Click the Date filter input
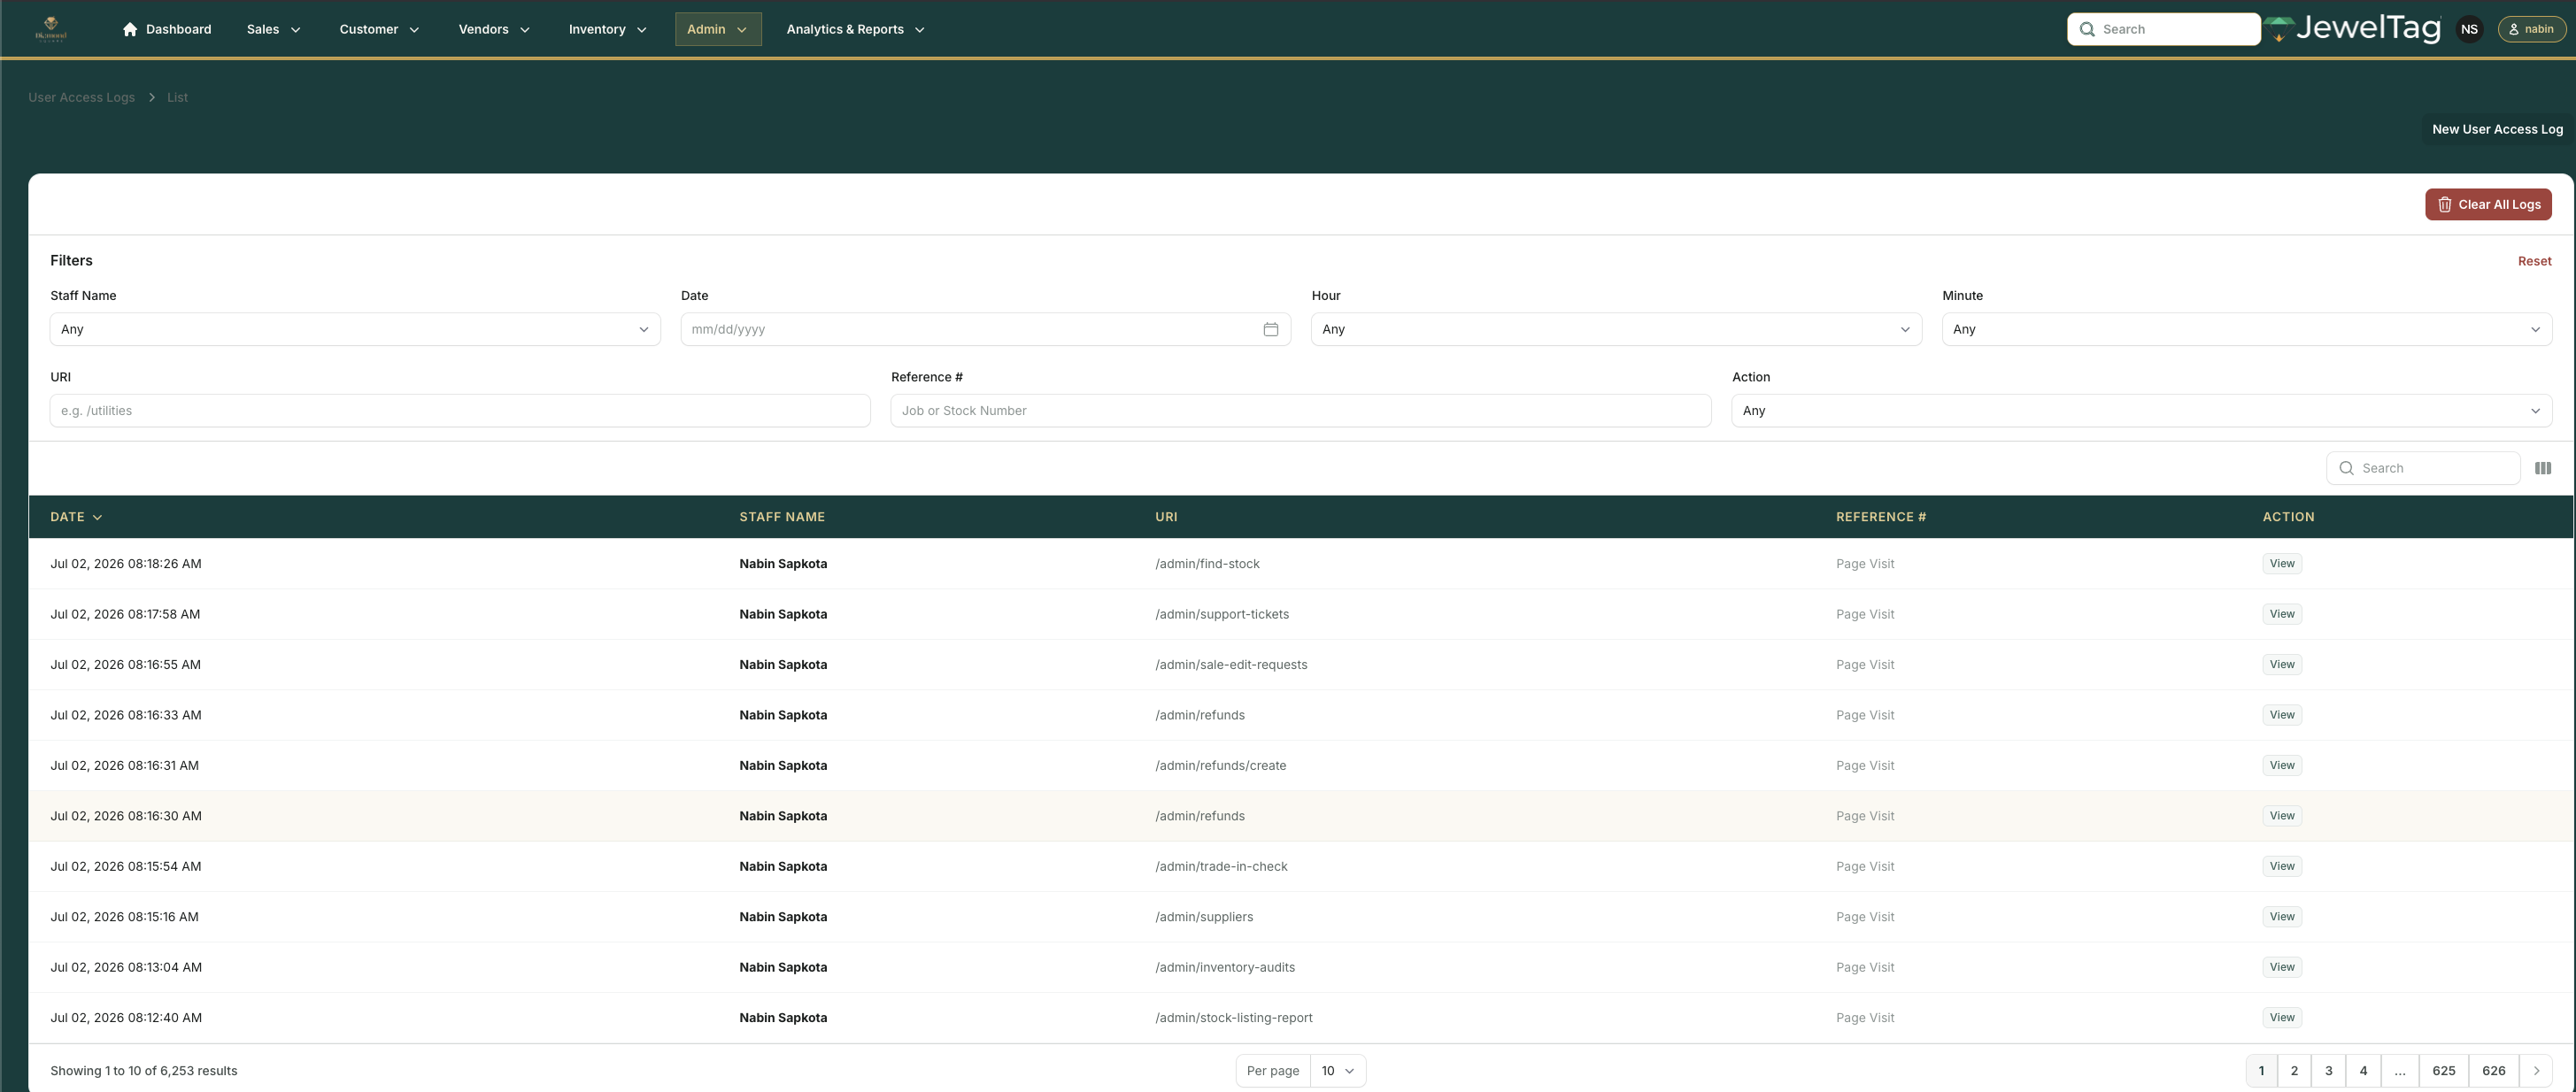 pyautogui.click(x=985, y=329)
